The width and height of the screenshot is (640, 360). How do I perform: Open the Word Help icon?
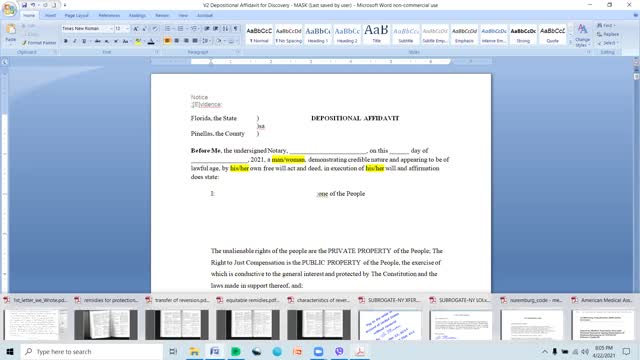(x=635, y=16)
